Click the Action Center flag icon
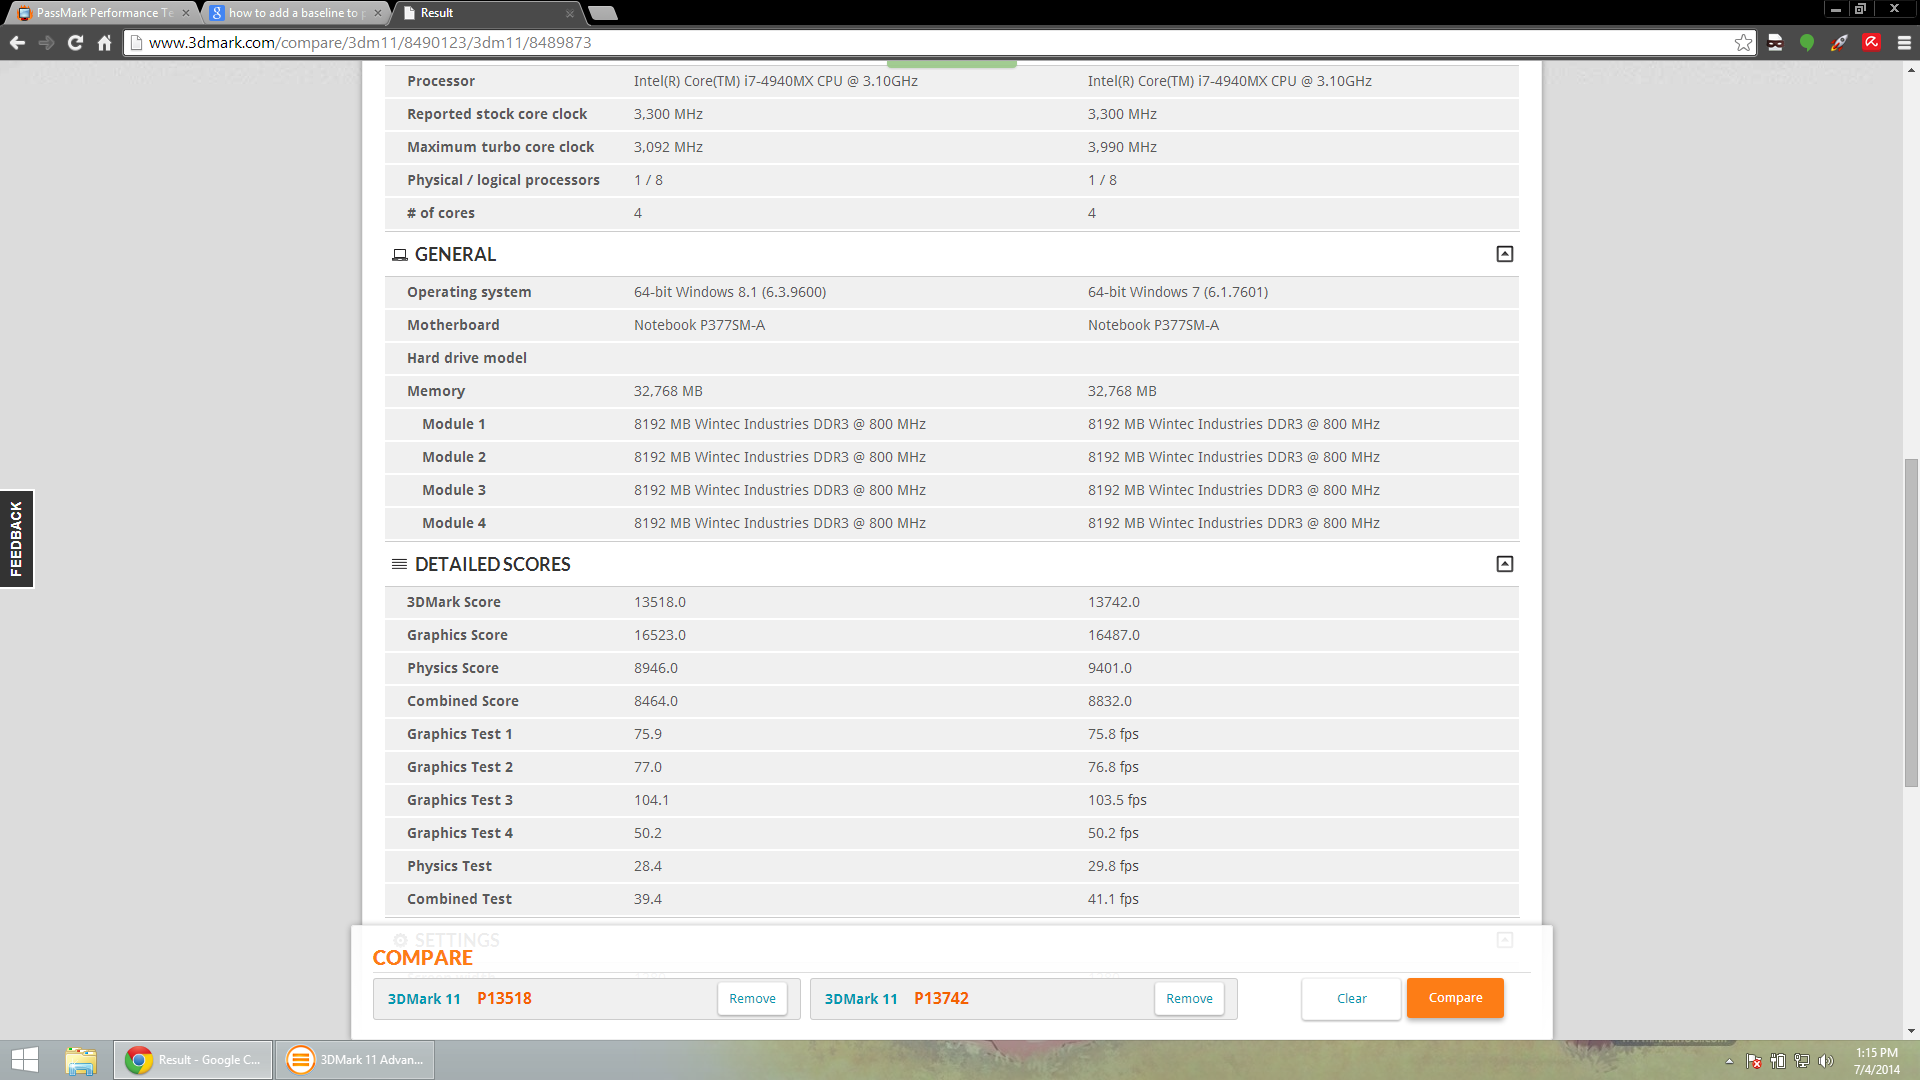This screenshot has width=1920, height=1080. [1754, 1061]
